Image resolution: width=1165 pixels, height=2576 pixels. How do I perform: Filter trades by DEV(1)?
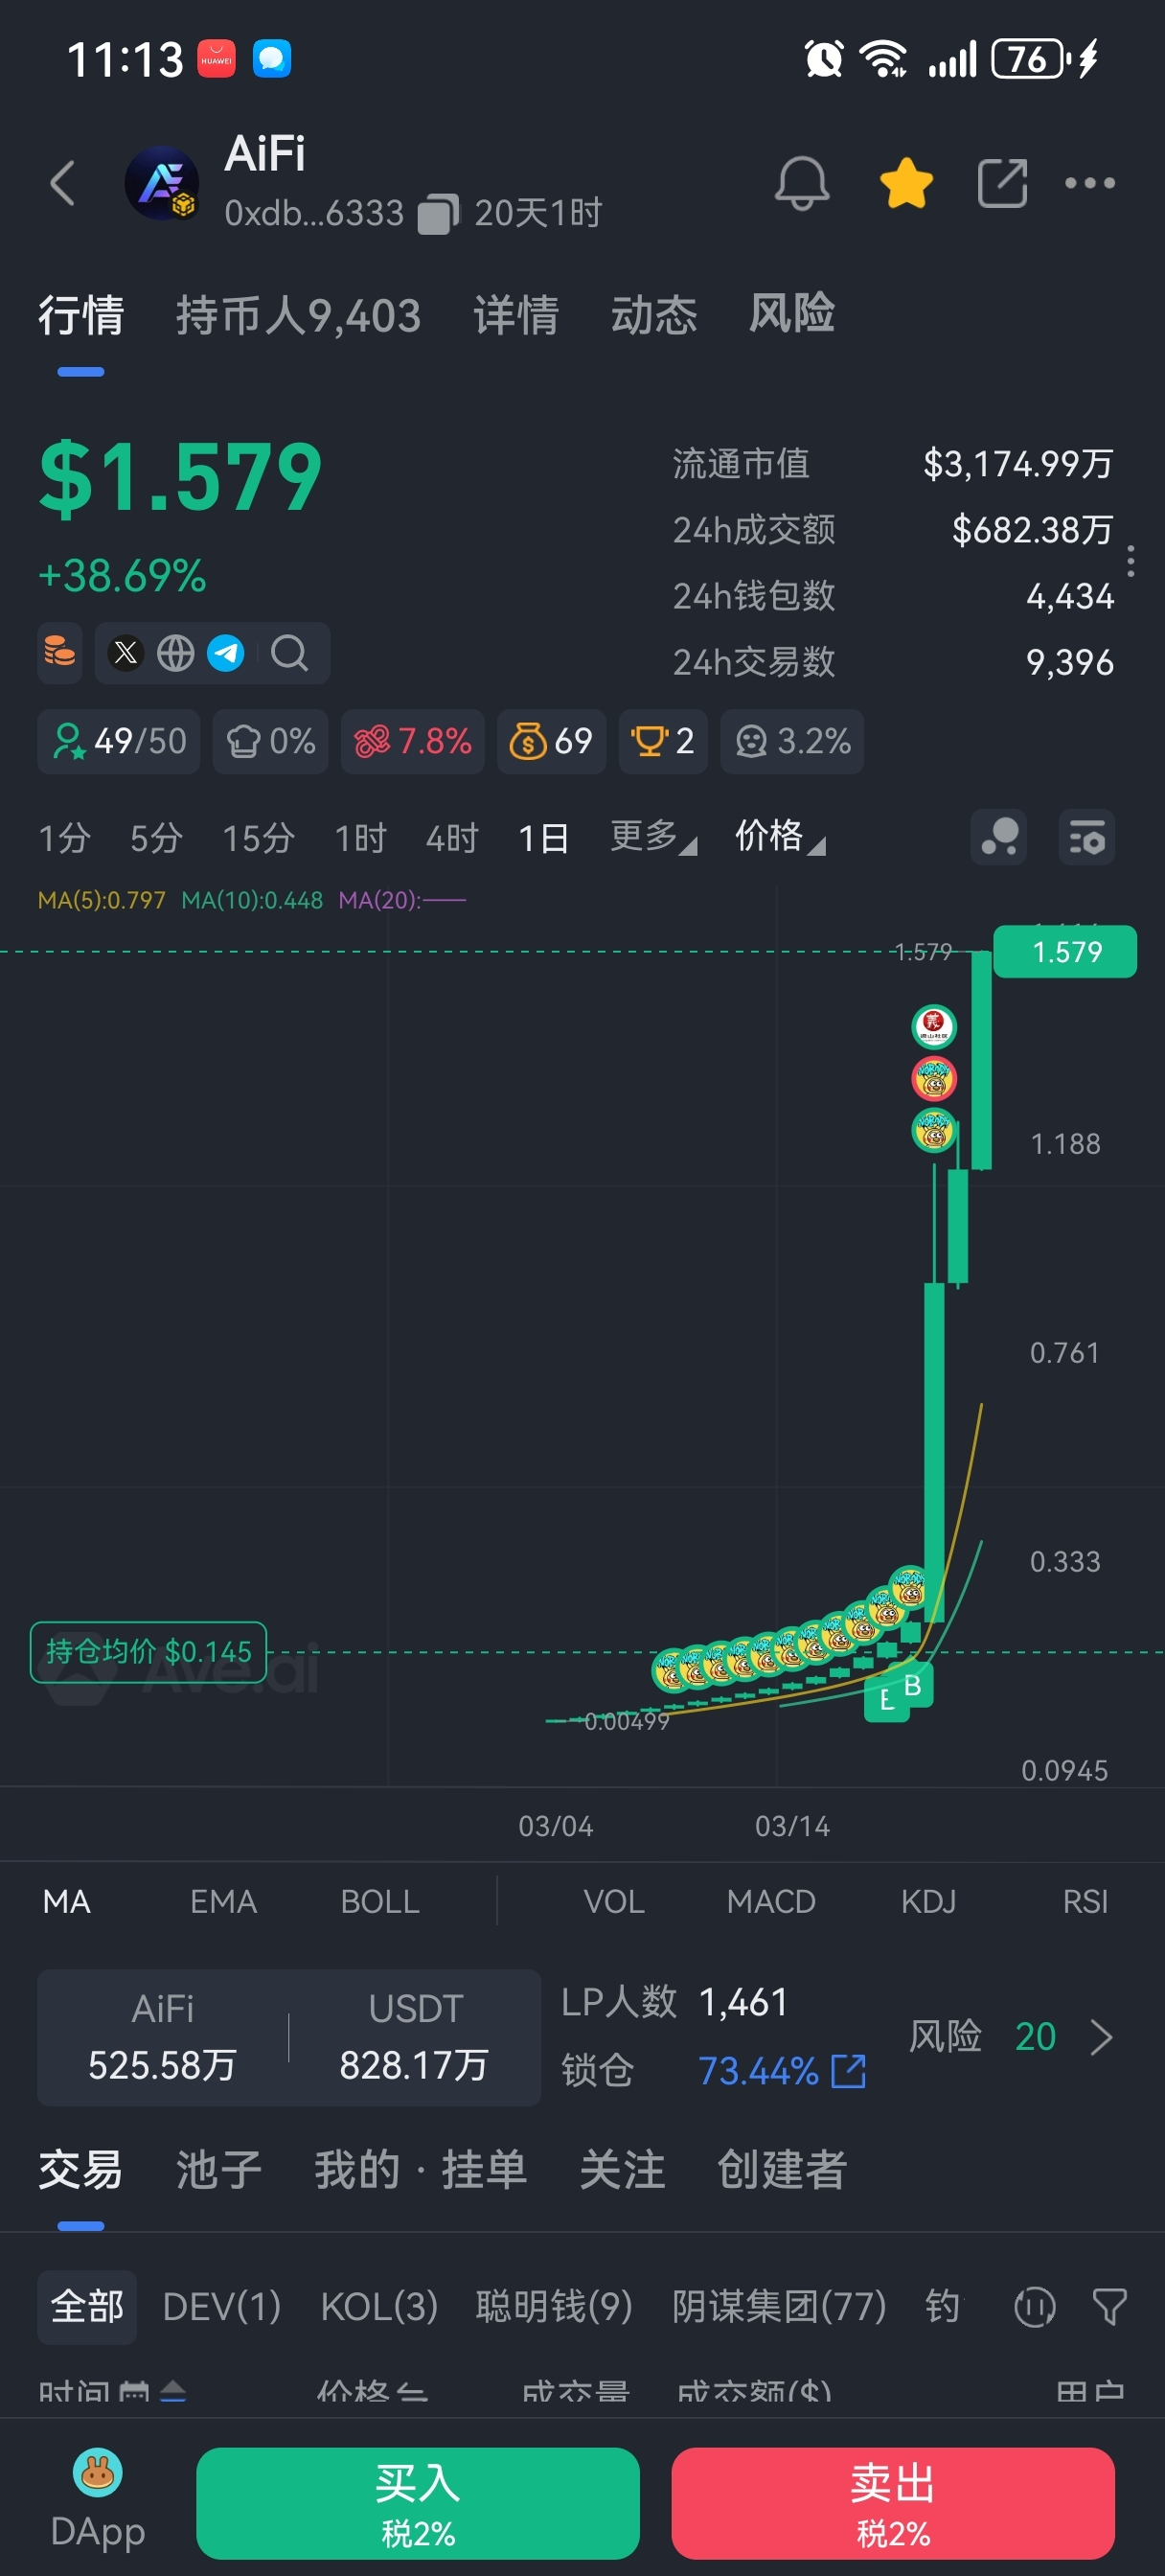[222, 2307]
